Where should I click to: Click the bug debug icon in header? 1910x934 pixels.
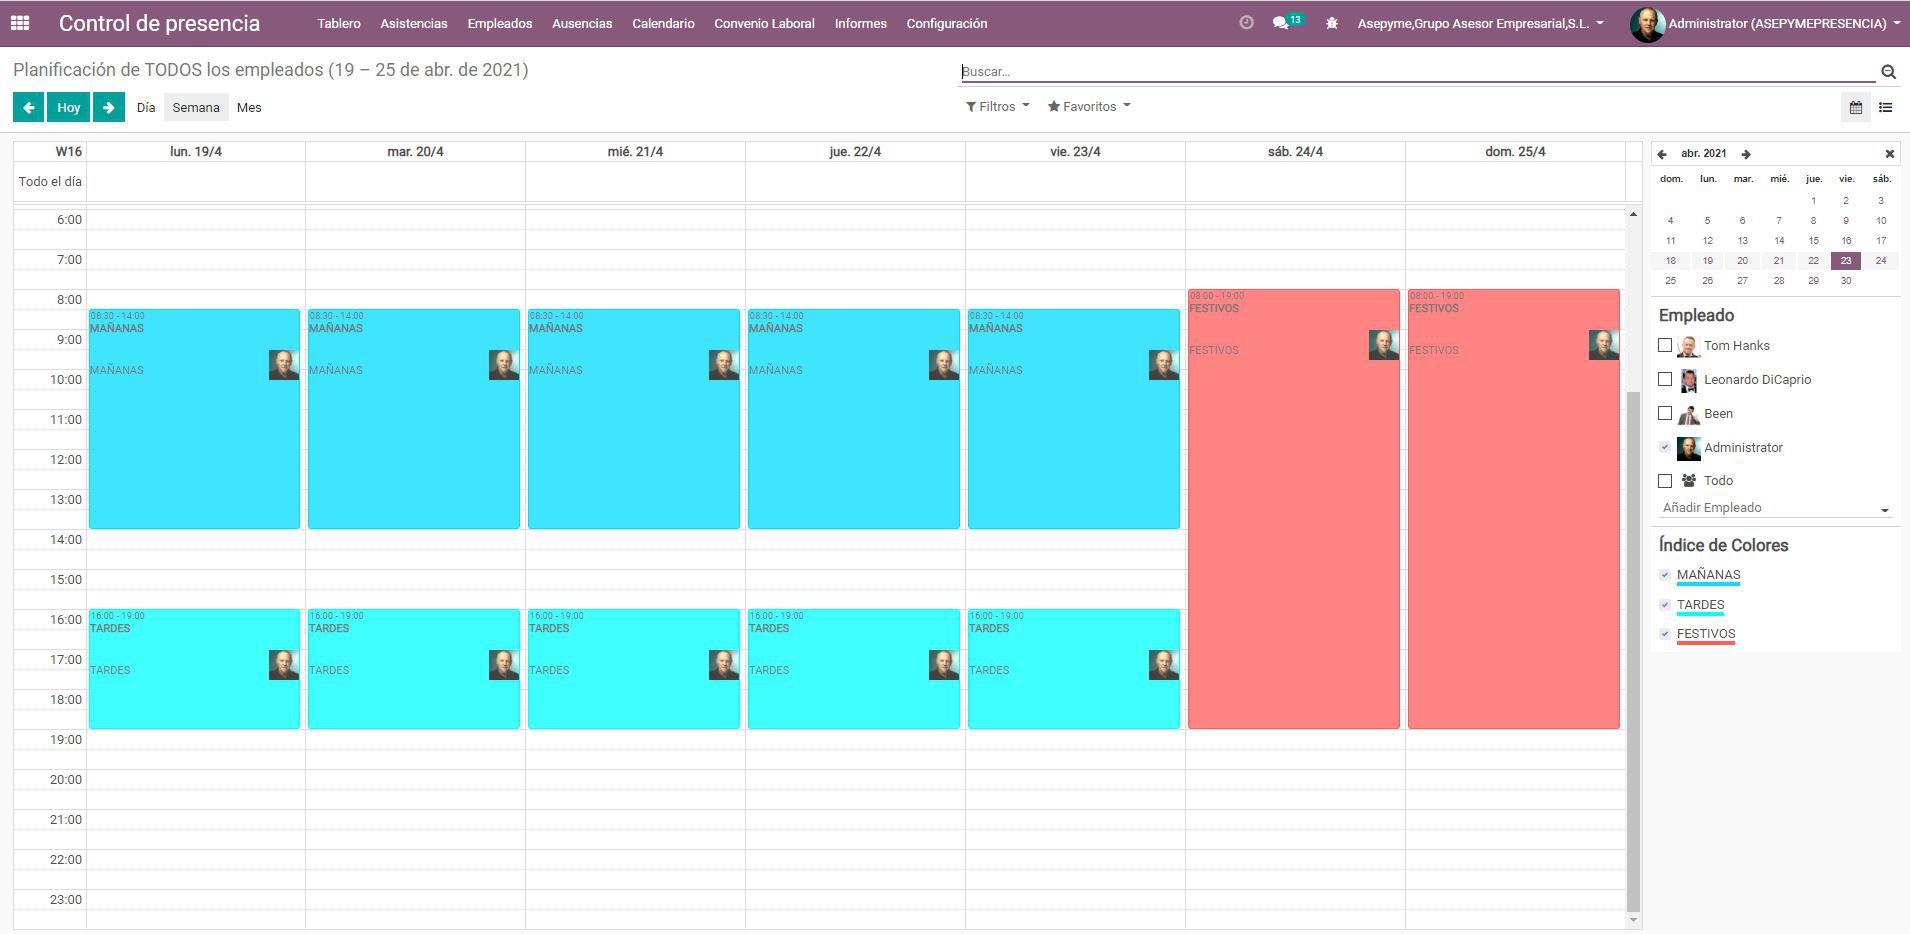[x=1332, y=23]
